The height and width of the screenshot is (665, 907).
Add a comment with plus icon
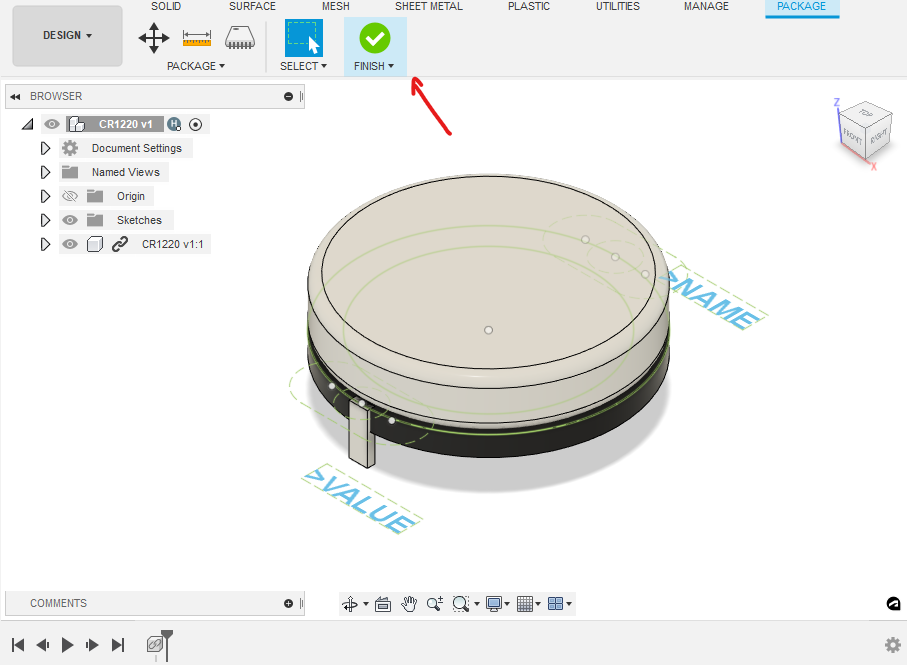click(288, 604)
